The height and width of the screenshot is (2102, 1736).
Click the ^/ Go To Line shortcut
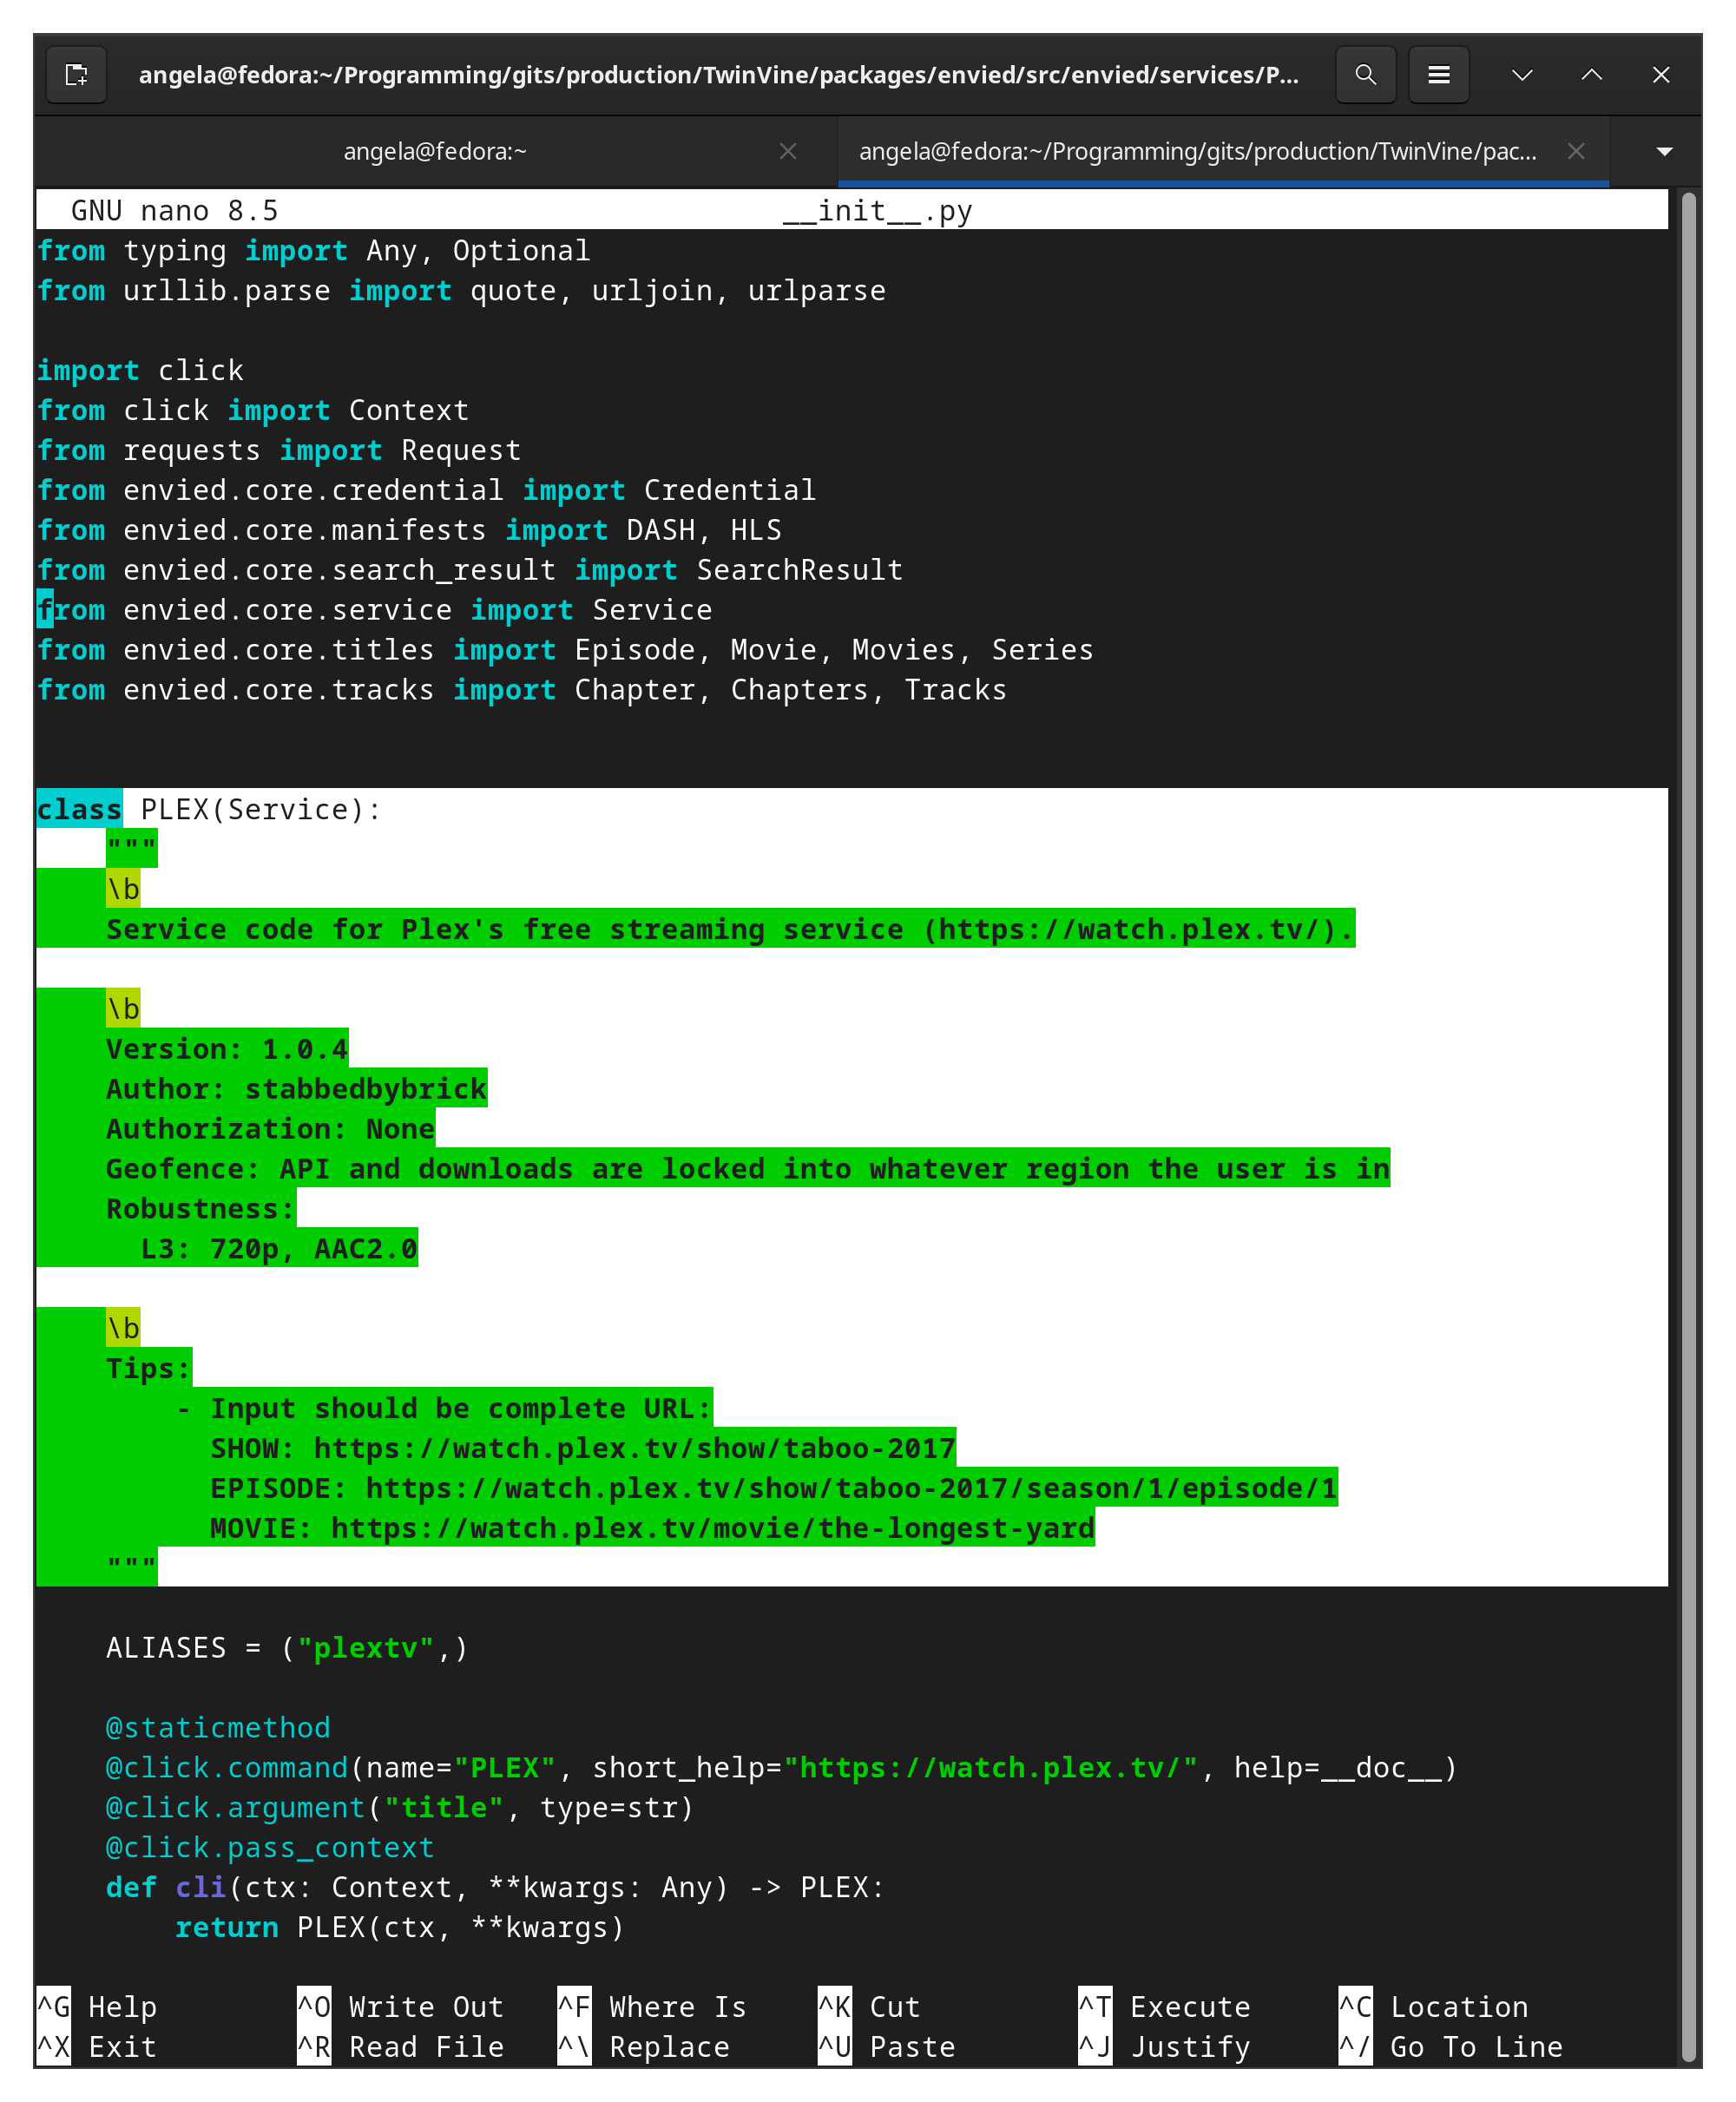pyautogui.click(x=1451, y=2047)
